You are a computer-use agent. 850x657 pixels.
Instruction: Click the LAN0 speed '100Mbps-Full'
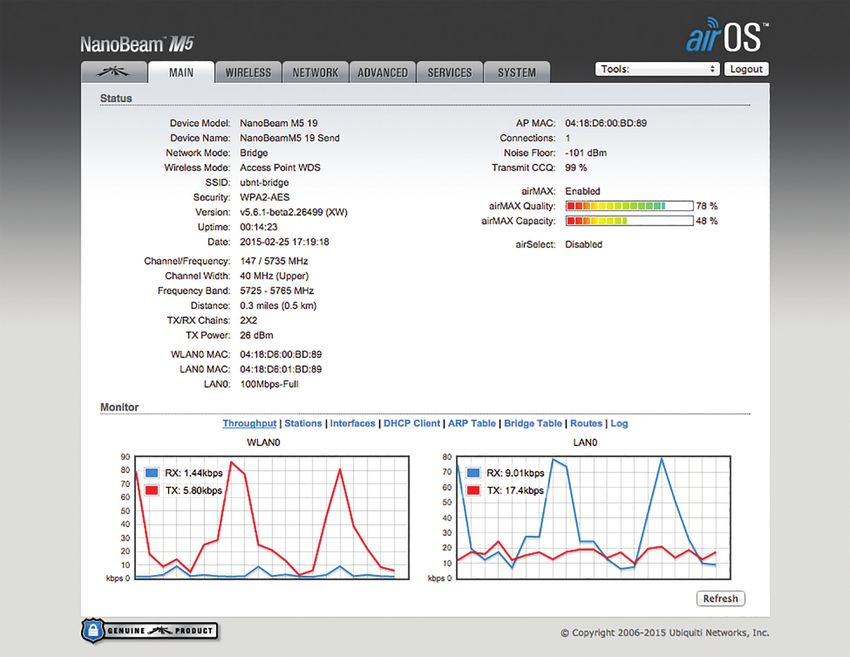coord(269,384)
